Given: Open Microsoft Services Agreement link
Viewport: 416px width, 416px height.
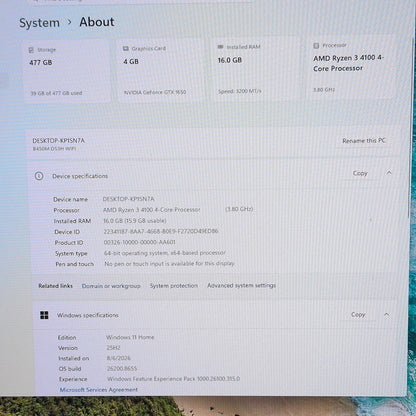Looking at the screenshot, I should pos(99,390).
